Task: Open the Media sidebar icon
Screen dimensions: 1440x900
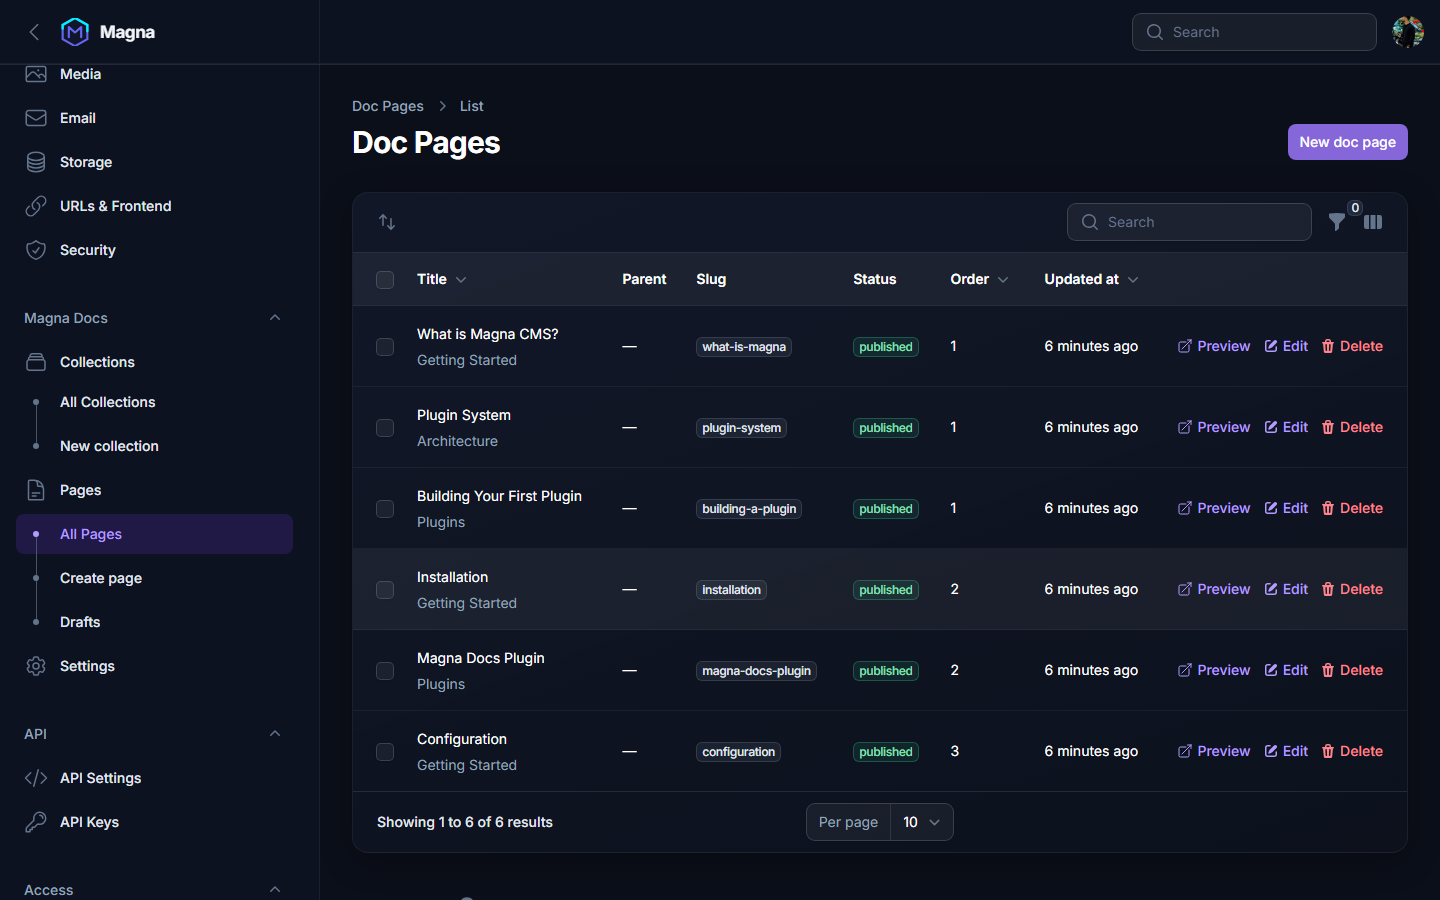Action: tap(36, 74)
